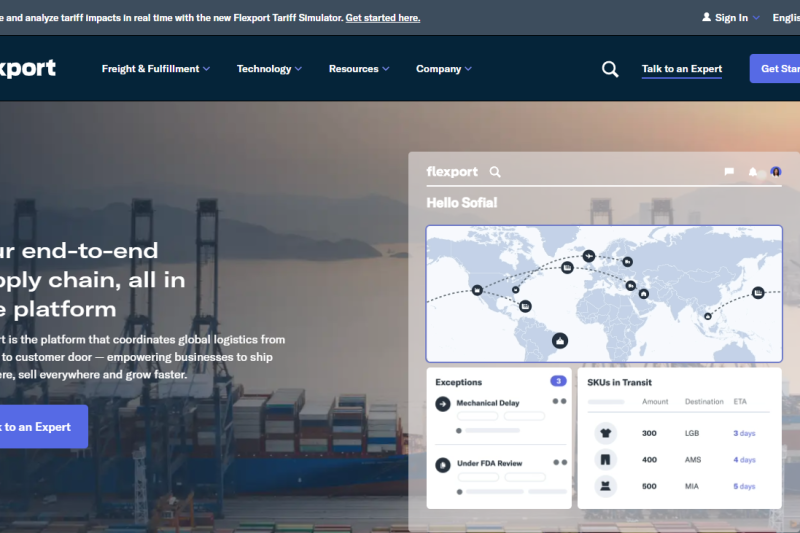Screen dimensions: 800x533
Task: Expand the Freight & Fulfillment menu
Action: (x=156, y=69)
